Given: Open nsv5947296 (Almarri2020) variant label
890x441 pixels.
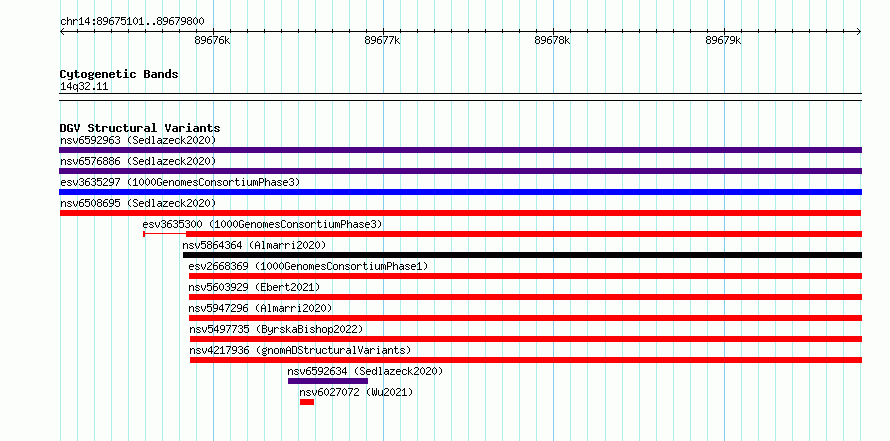Looking at the screenshot, I should click(x=261, y=308).
